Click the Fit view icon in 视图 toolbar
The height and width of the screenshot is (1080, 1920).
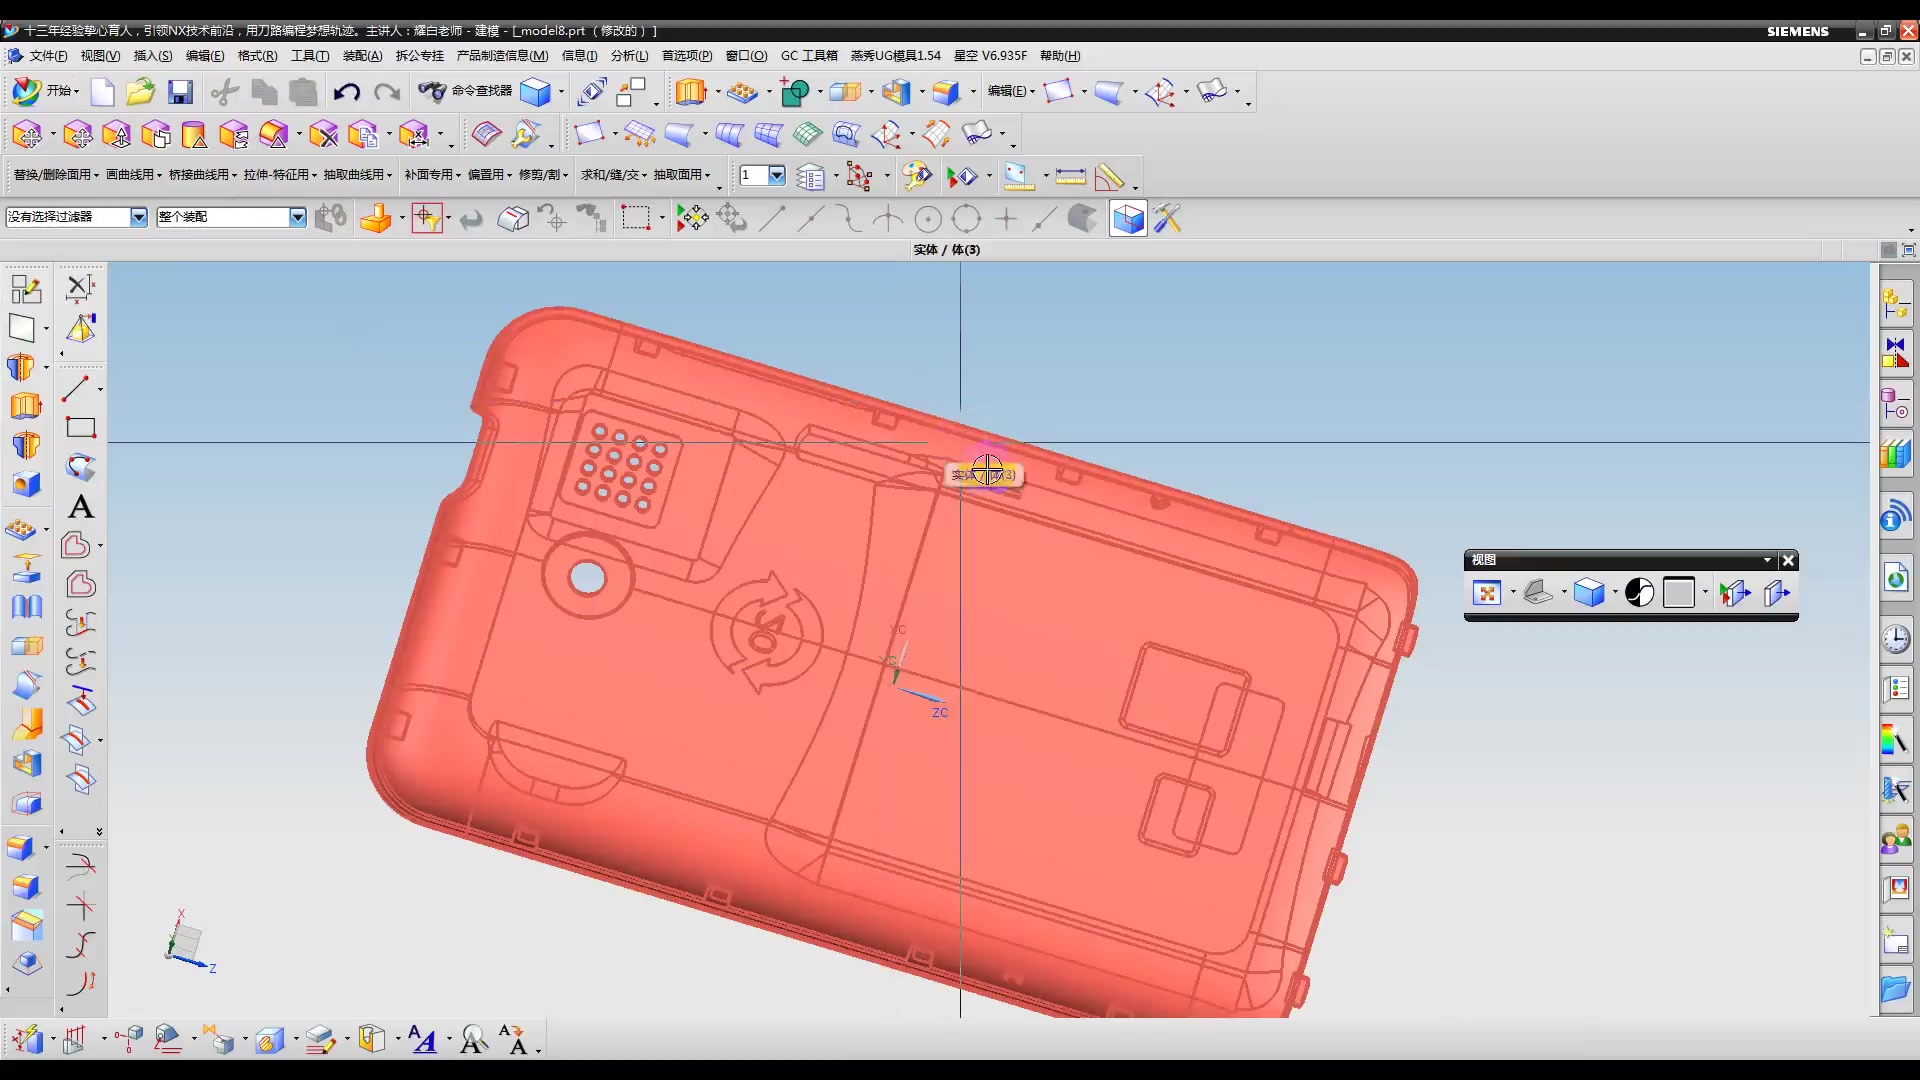(1487, 593)
